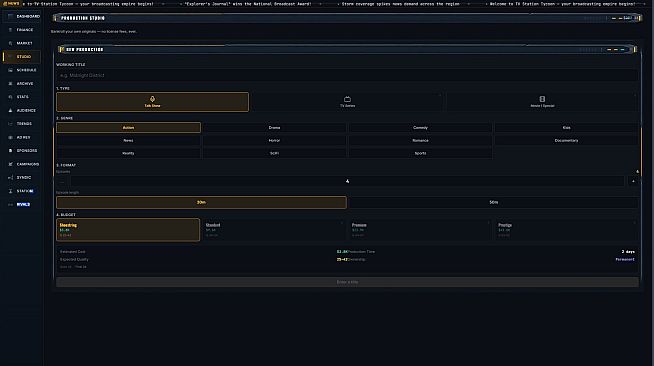
Task: Choose the Romance genre
Action: (x=420, y=140)
